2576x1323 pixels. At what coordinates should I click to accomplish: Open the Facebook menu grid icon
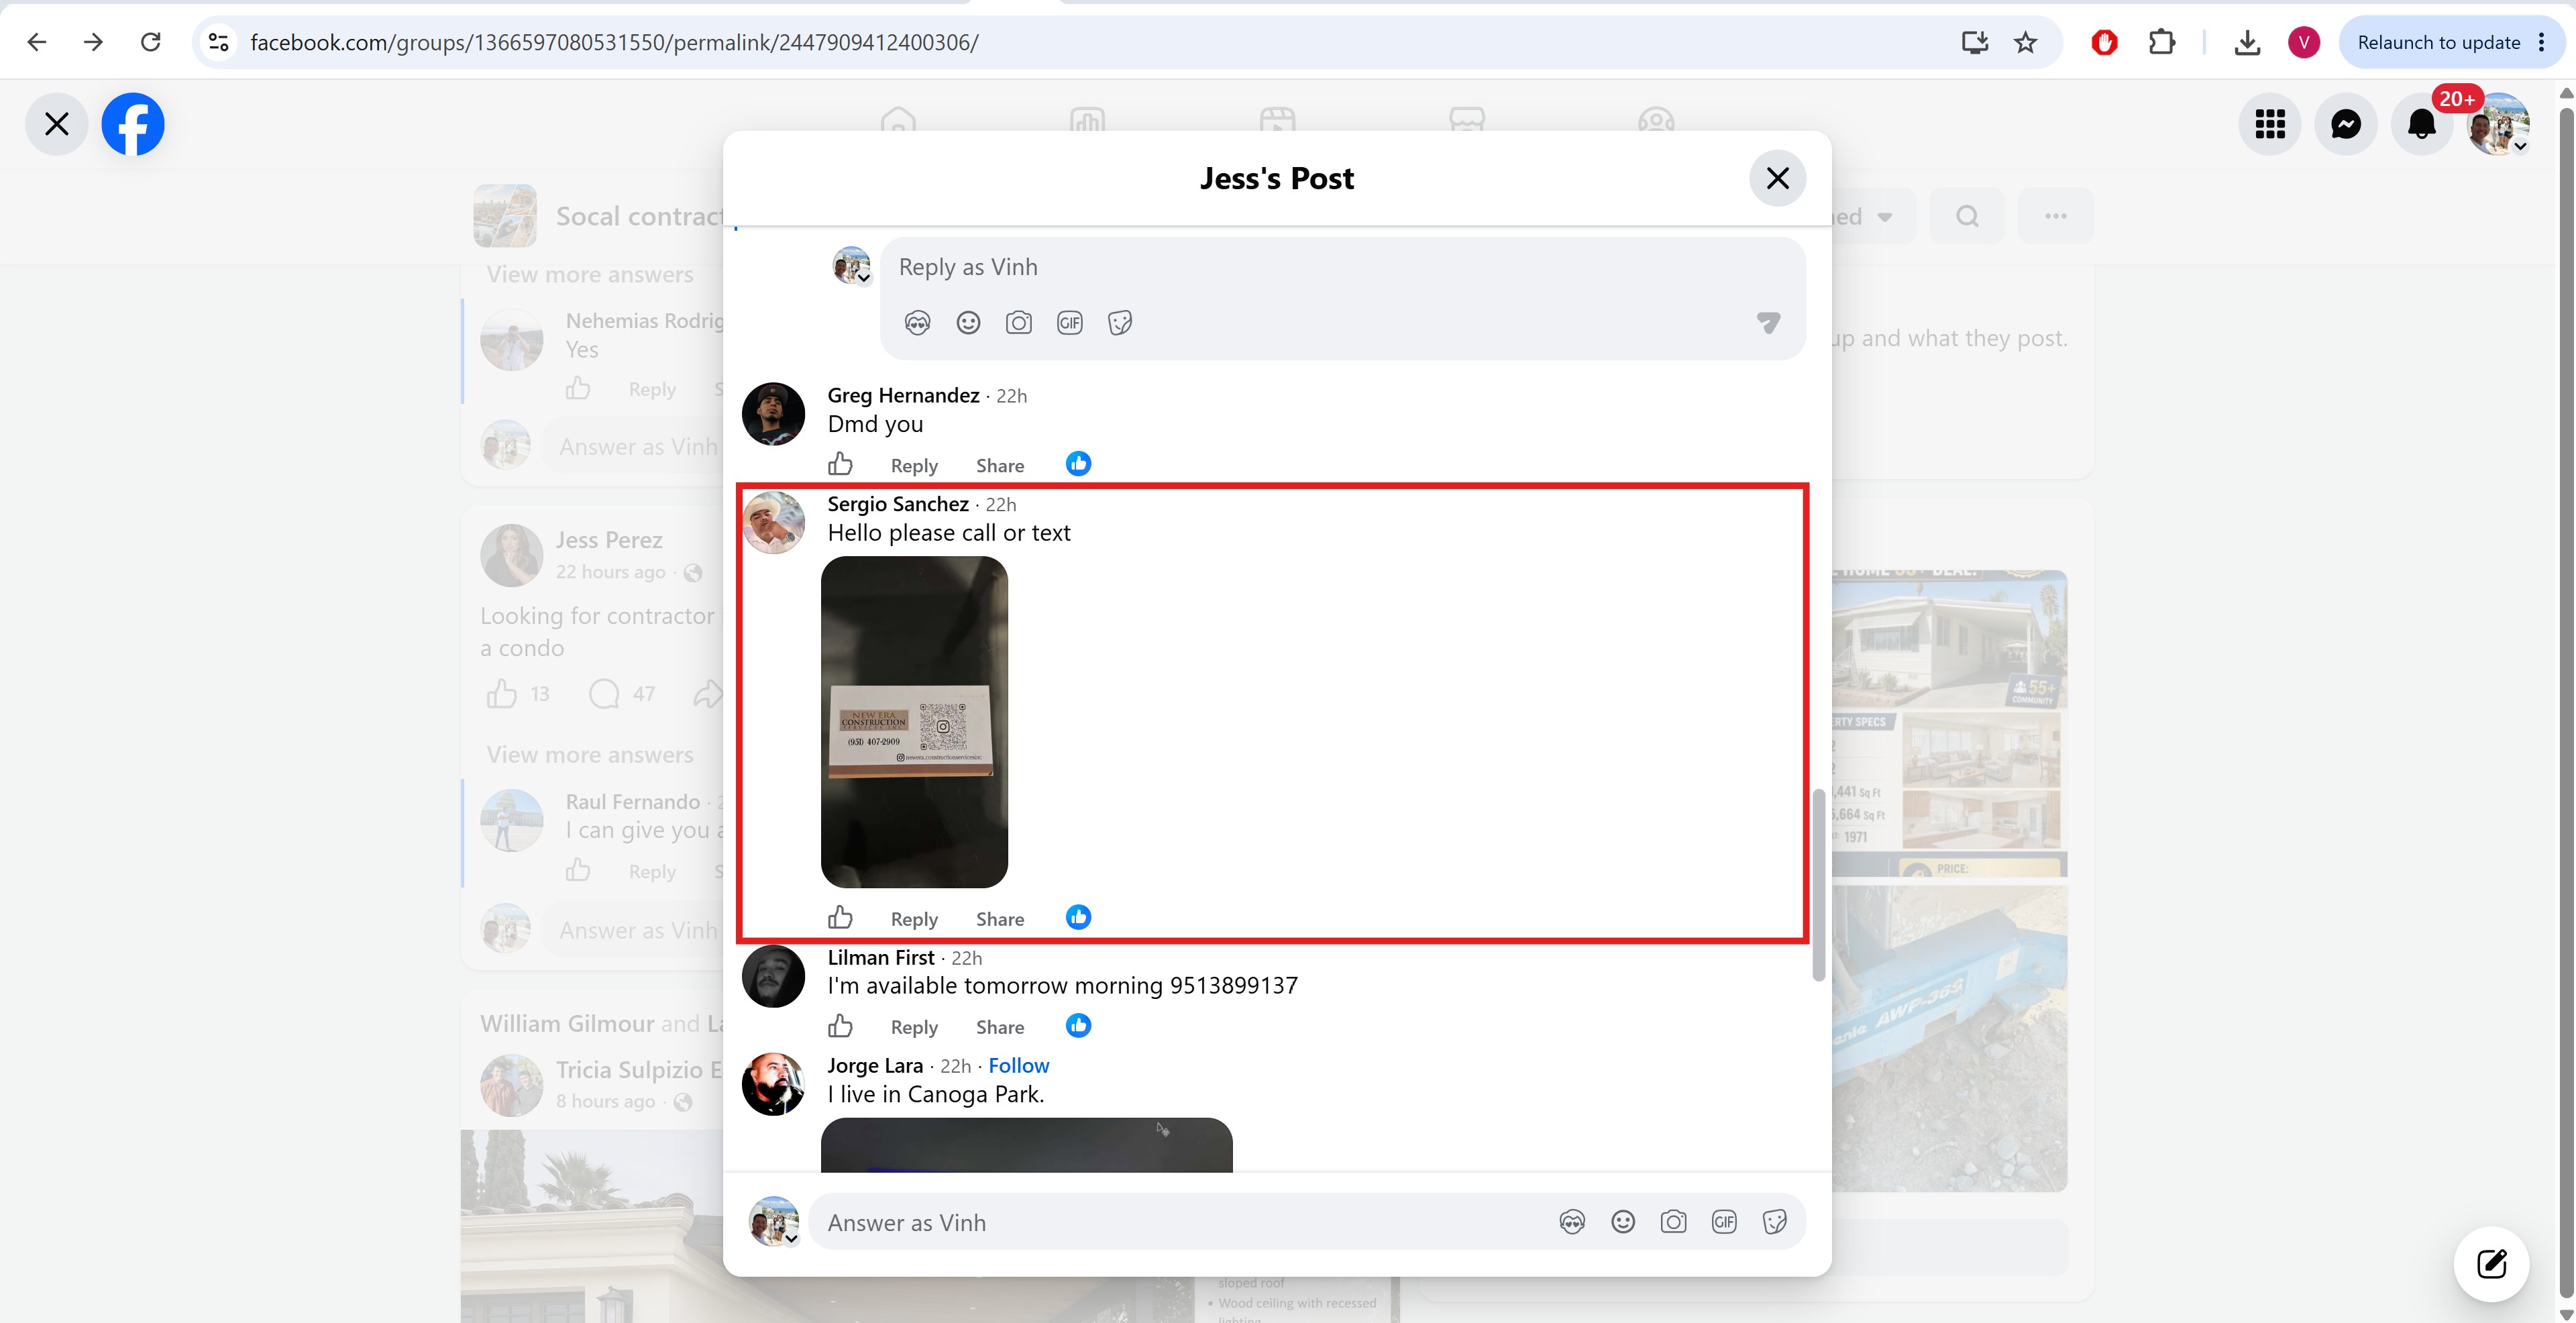coord(2270,124)
